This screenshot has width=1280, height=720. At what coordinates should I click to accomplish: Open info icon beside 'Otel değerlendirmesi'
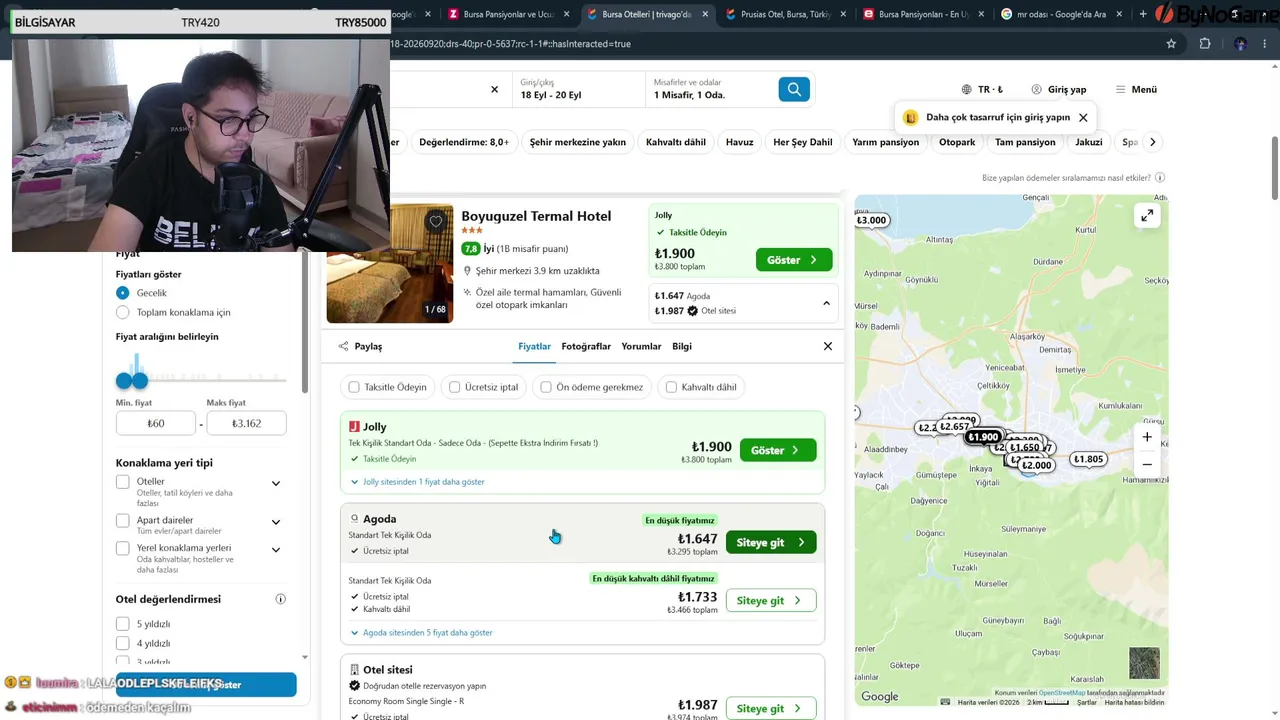[x=281, y=599]
